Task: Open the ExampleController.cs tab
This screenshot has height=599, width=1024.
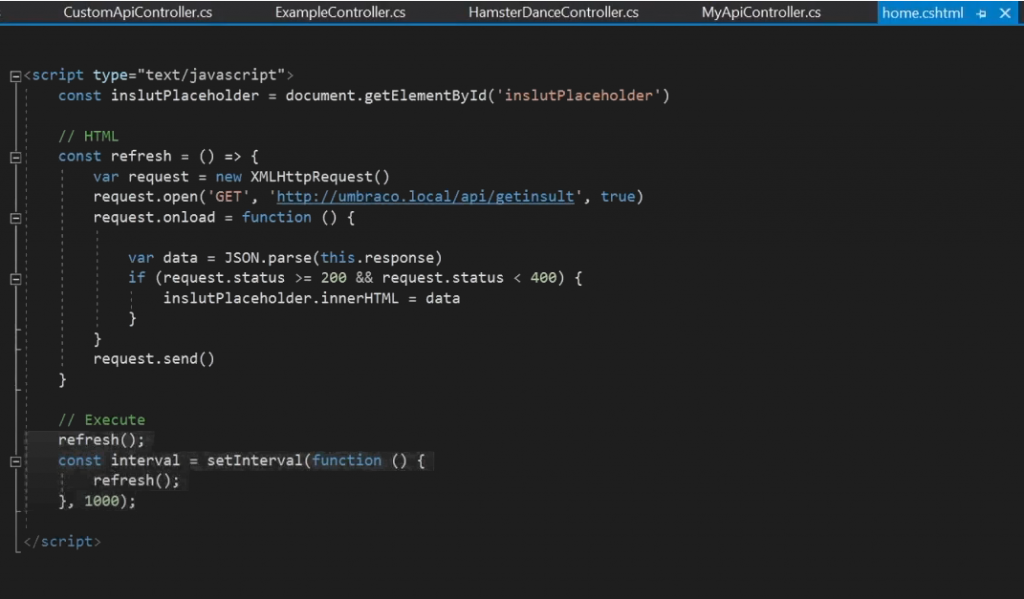Action: (340, 13)
